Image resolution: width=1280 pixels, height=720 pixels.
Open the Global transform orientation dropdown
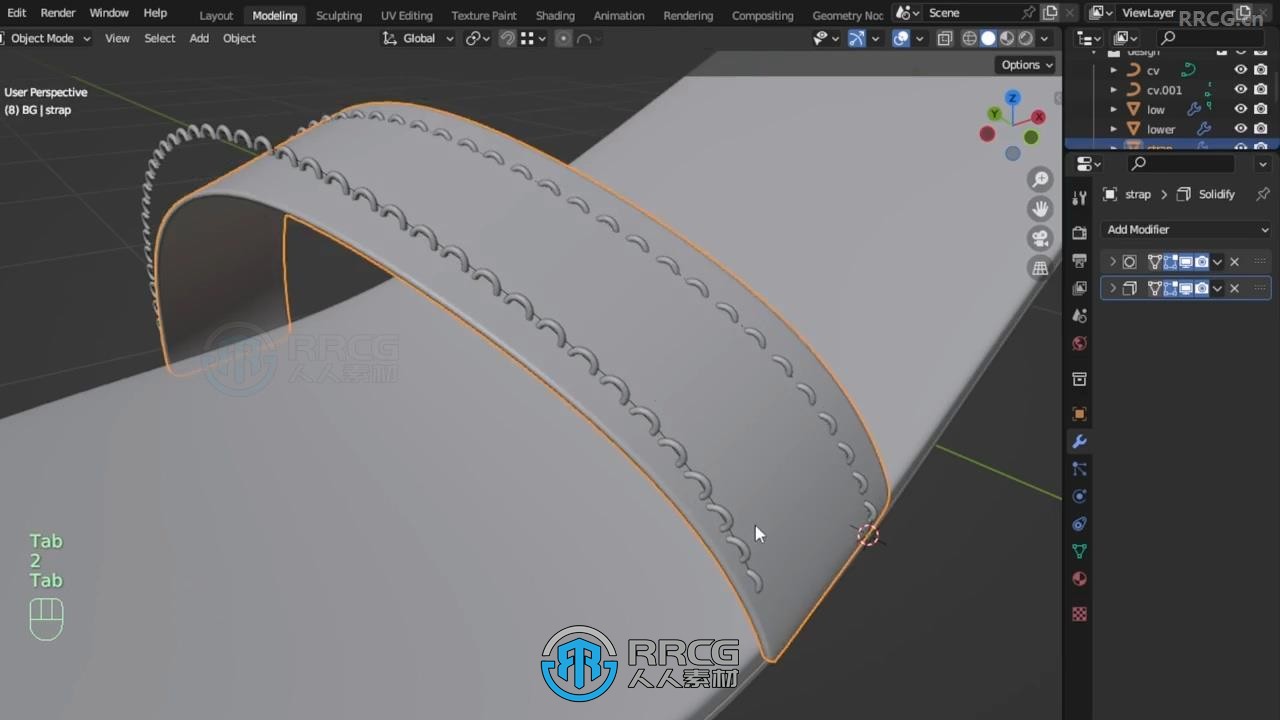tap(418, 38)
